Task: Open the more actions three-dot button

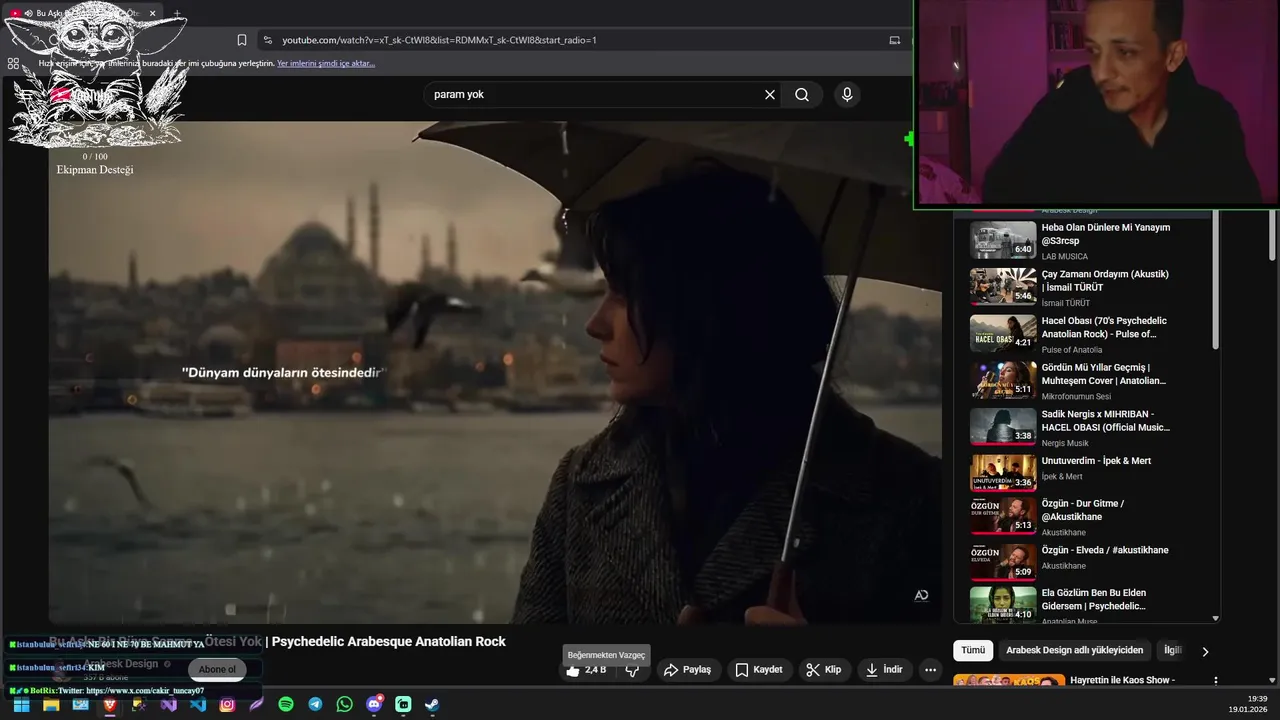Action: click(x=930, y=670)
